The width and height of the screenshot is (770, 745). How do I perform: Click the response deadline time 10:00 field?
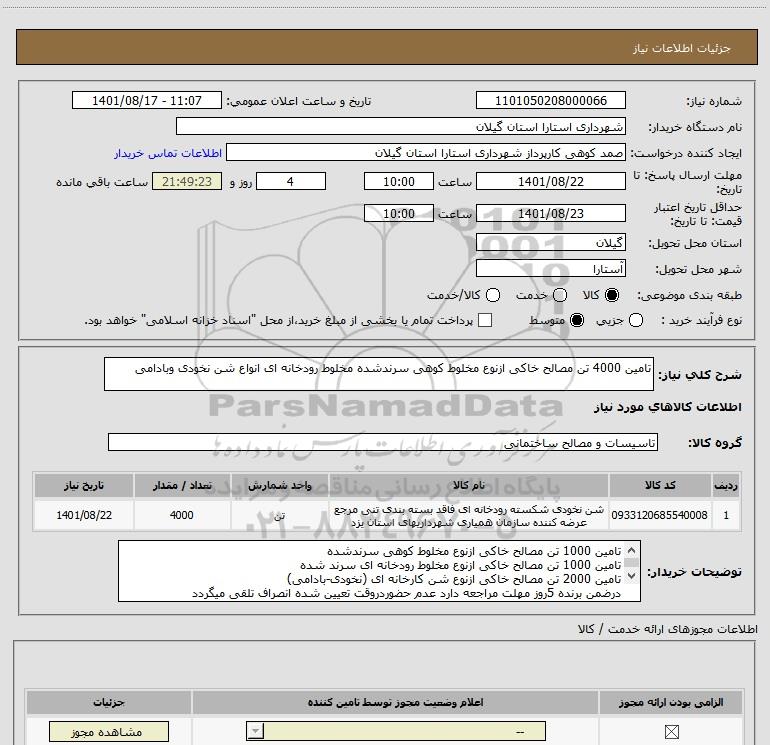[399, 181]
